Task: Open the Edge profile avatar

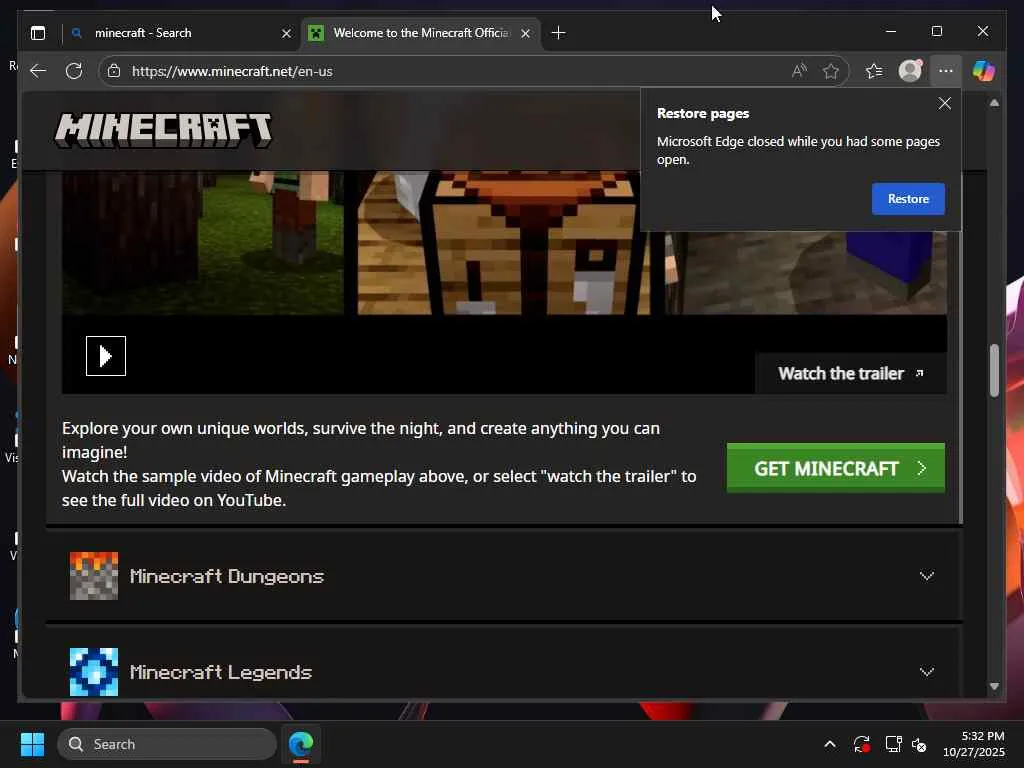Action: click(910, 71)
